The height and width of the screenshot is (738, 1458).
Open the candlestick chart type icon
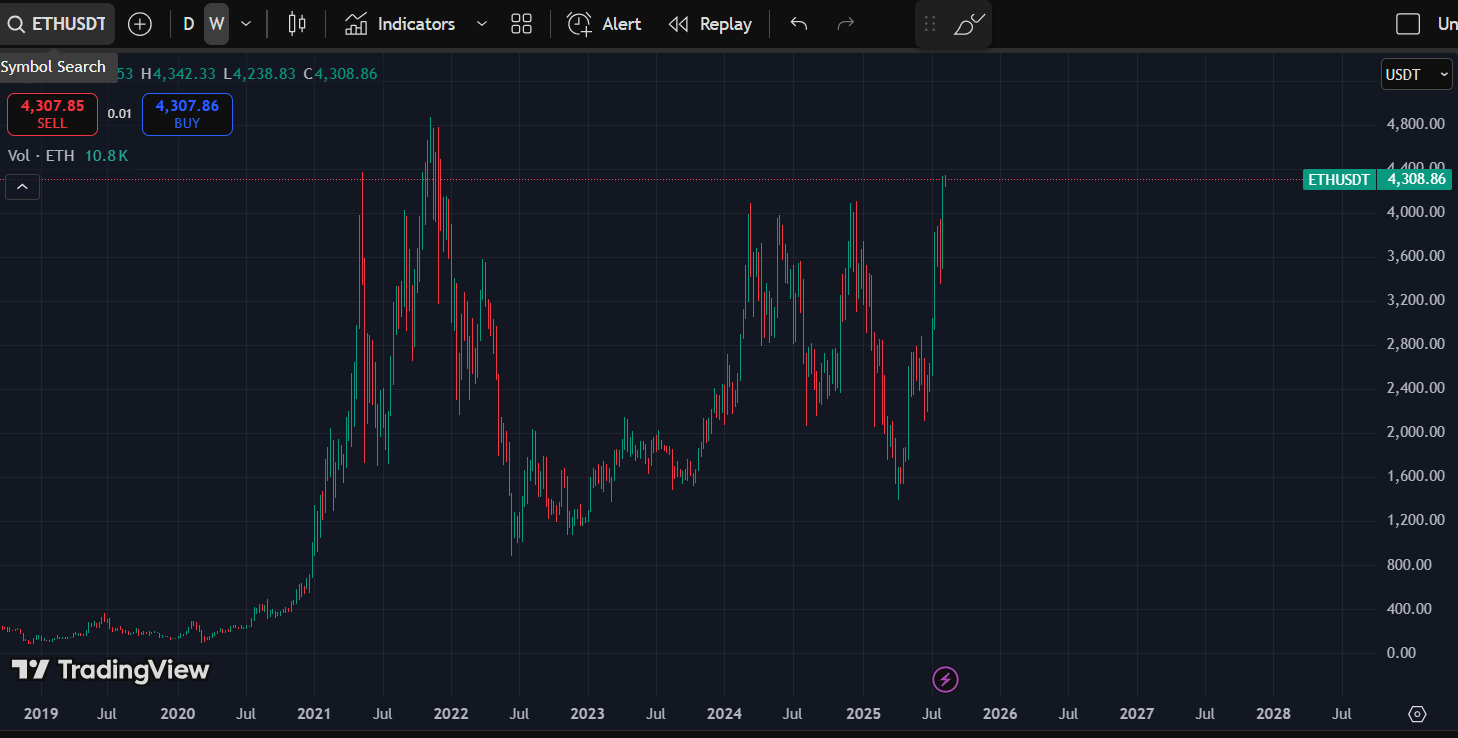tap(297, 24)
